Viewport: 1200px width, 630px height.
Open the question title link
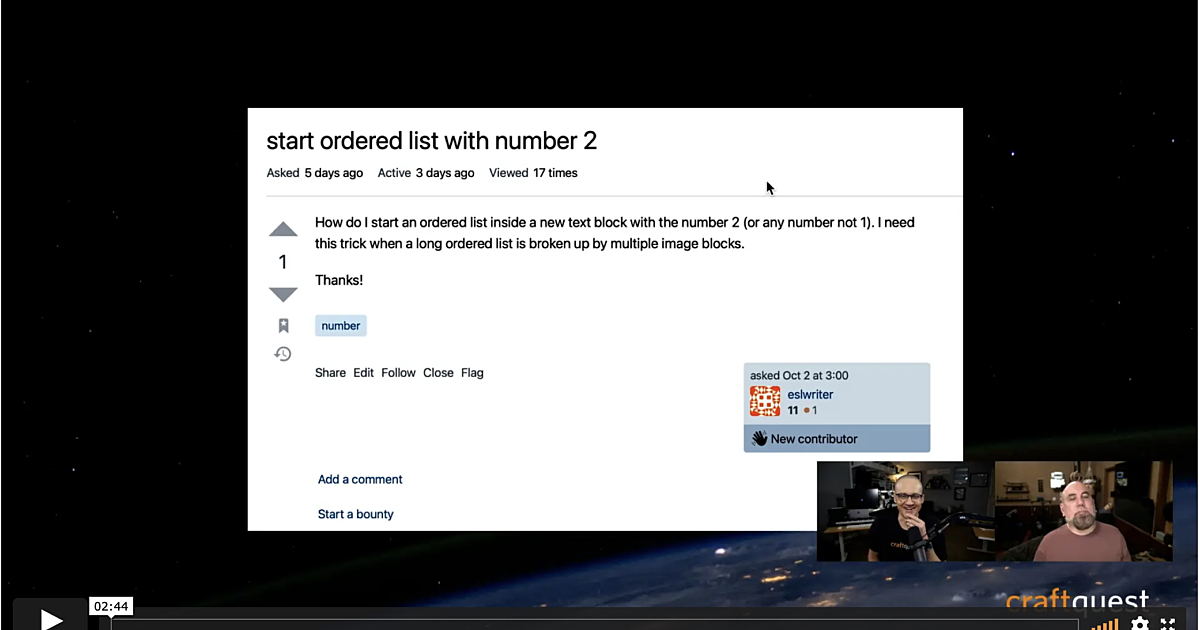[x=431, y=141]
